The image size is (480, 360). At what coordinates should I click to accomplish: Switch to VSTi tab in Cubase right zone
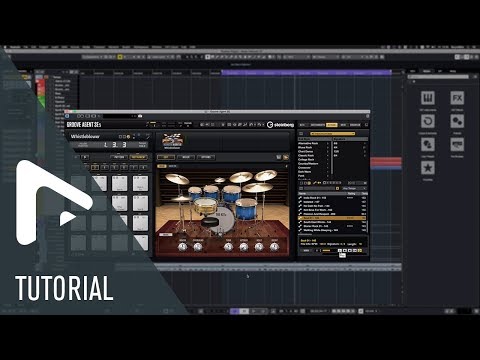(413, 71)
